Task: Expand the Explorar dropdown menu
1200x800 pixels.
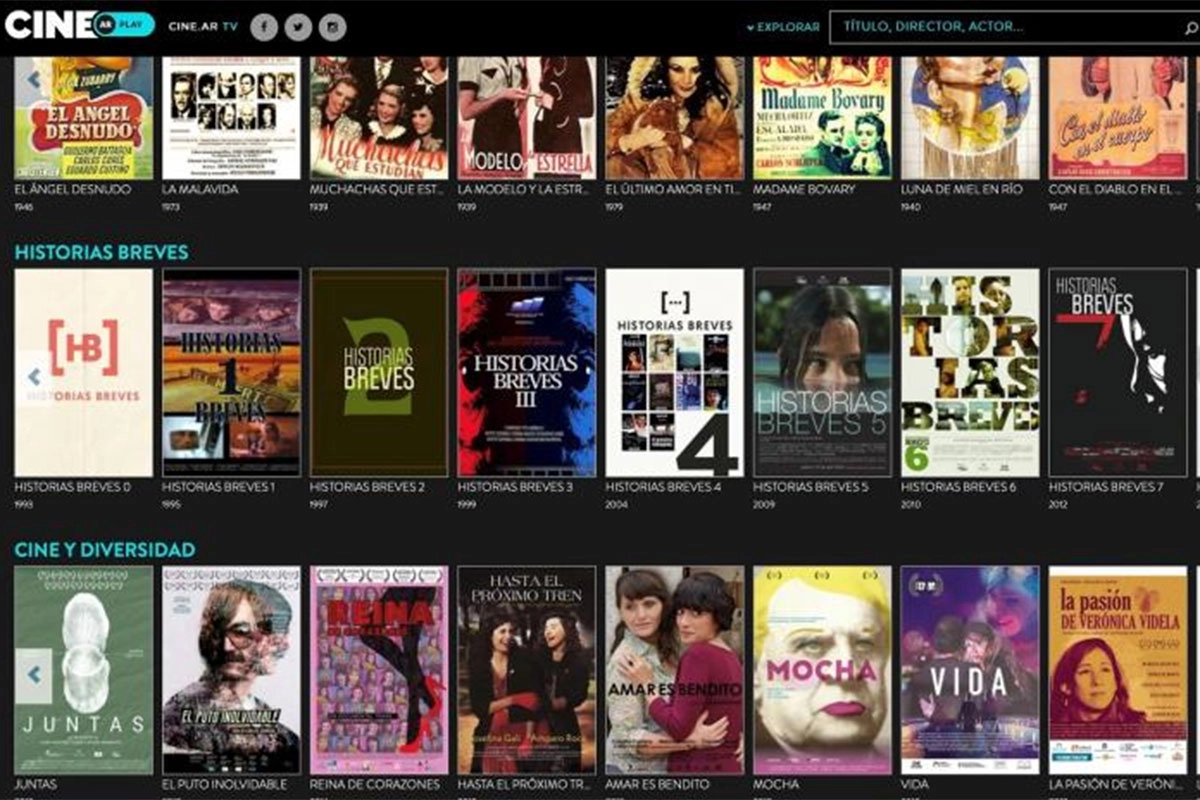Action: 783,27
